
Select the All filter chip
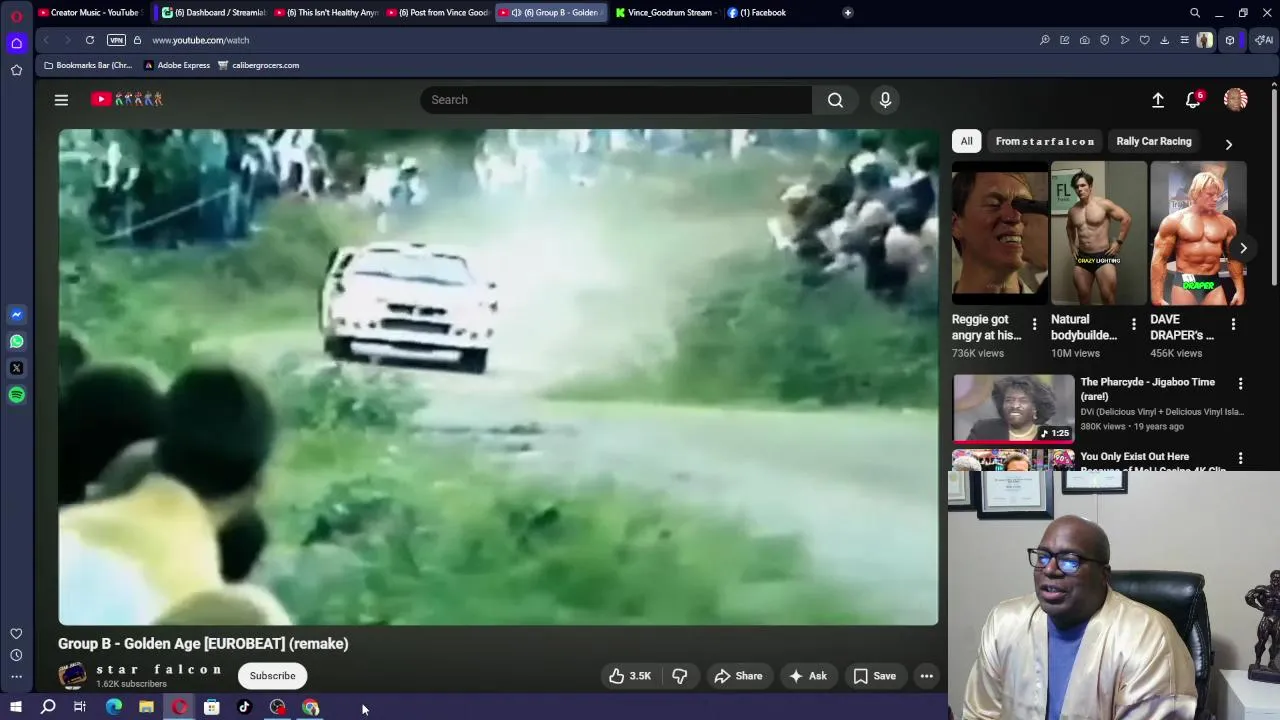967,141
